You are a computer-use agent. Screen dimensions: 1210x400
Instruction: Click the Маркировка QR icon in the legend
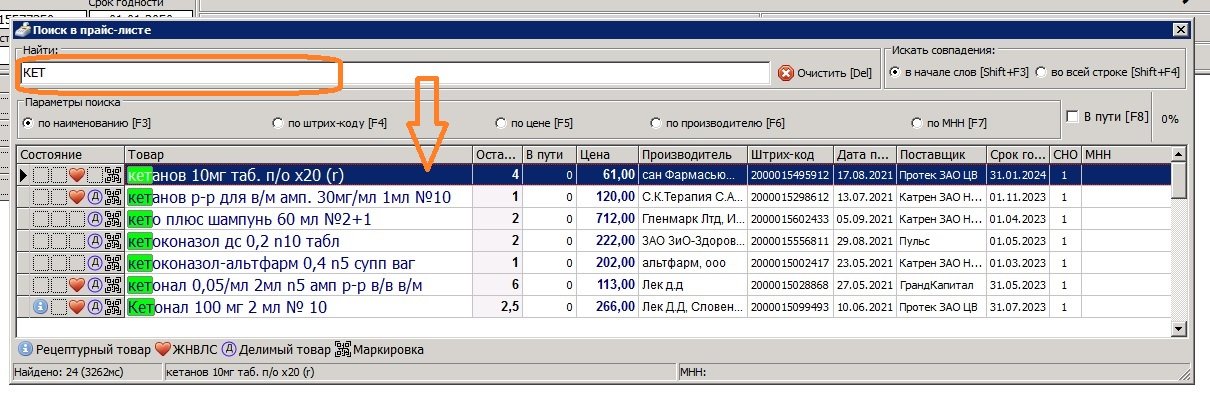click(x=342, y=350)
